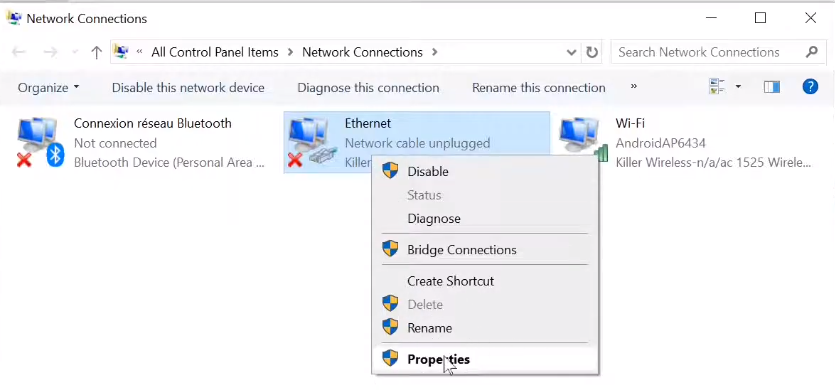This screenshot has width=835, height=390.
Task: Click Diagnose this connection
Action: pyautogui.click(x=368, y=87)
